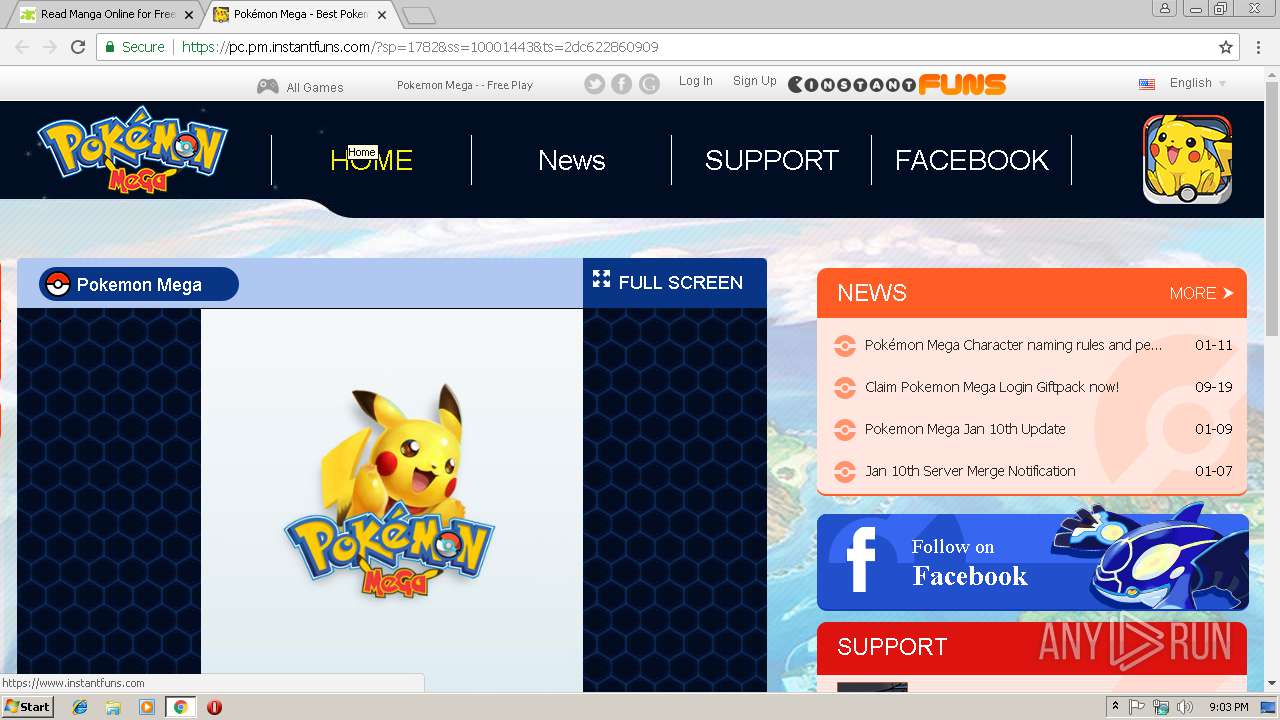Click the red Opera-like taskbar icon
This screenshot has height=720, width=1280.
tap(214, 707)
